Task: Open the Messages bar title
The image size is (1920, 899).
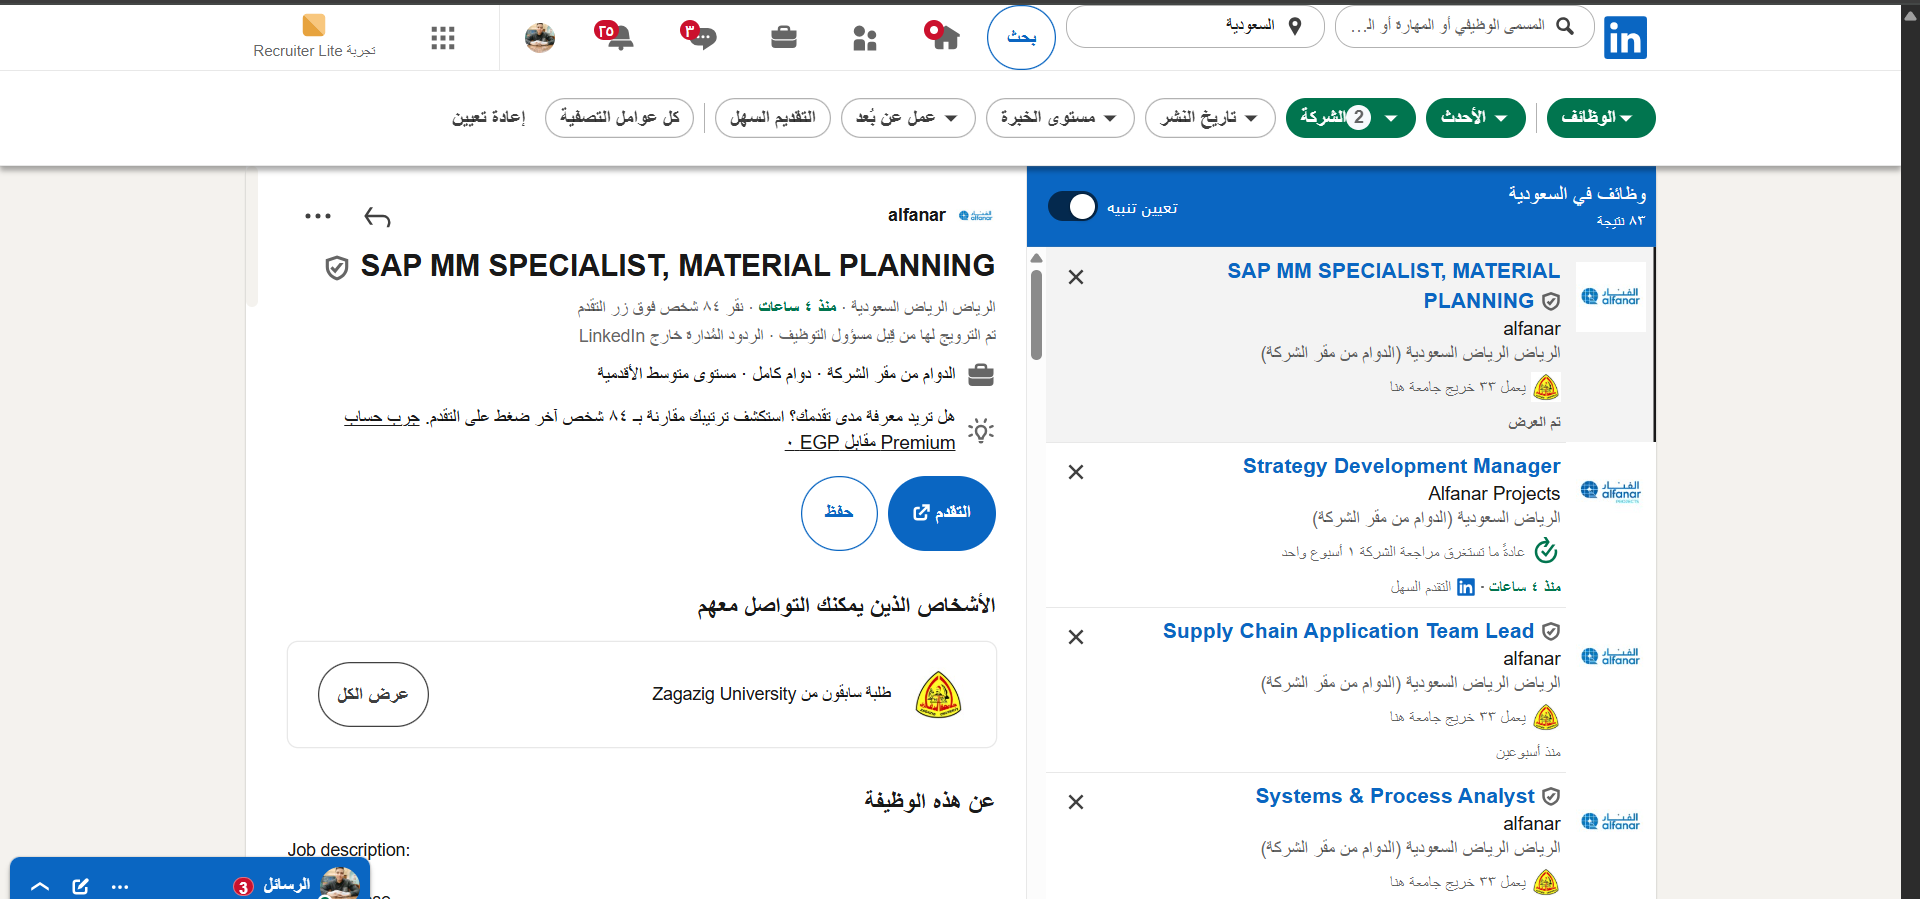Action: pos(287,885)
